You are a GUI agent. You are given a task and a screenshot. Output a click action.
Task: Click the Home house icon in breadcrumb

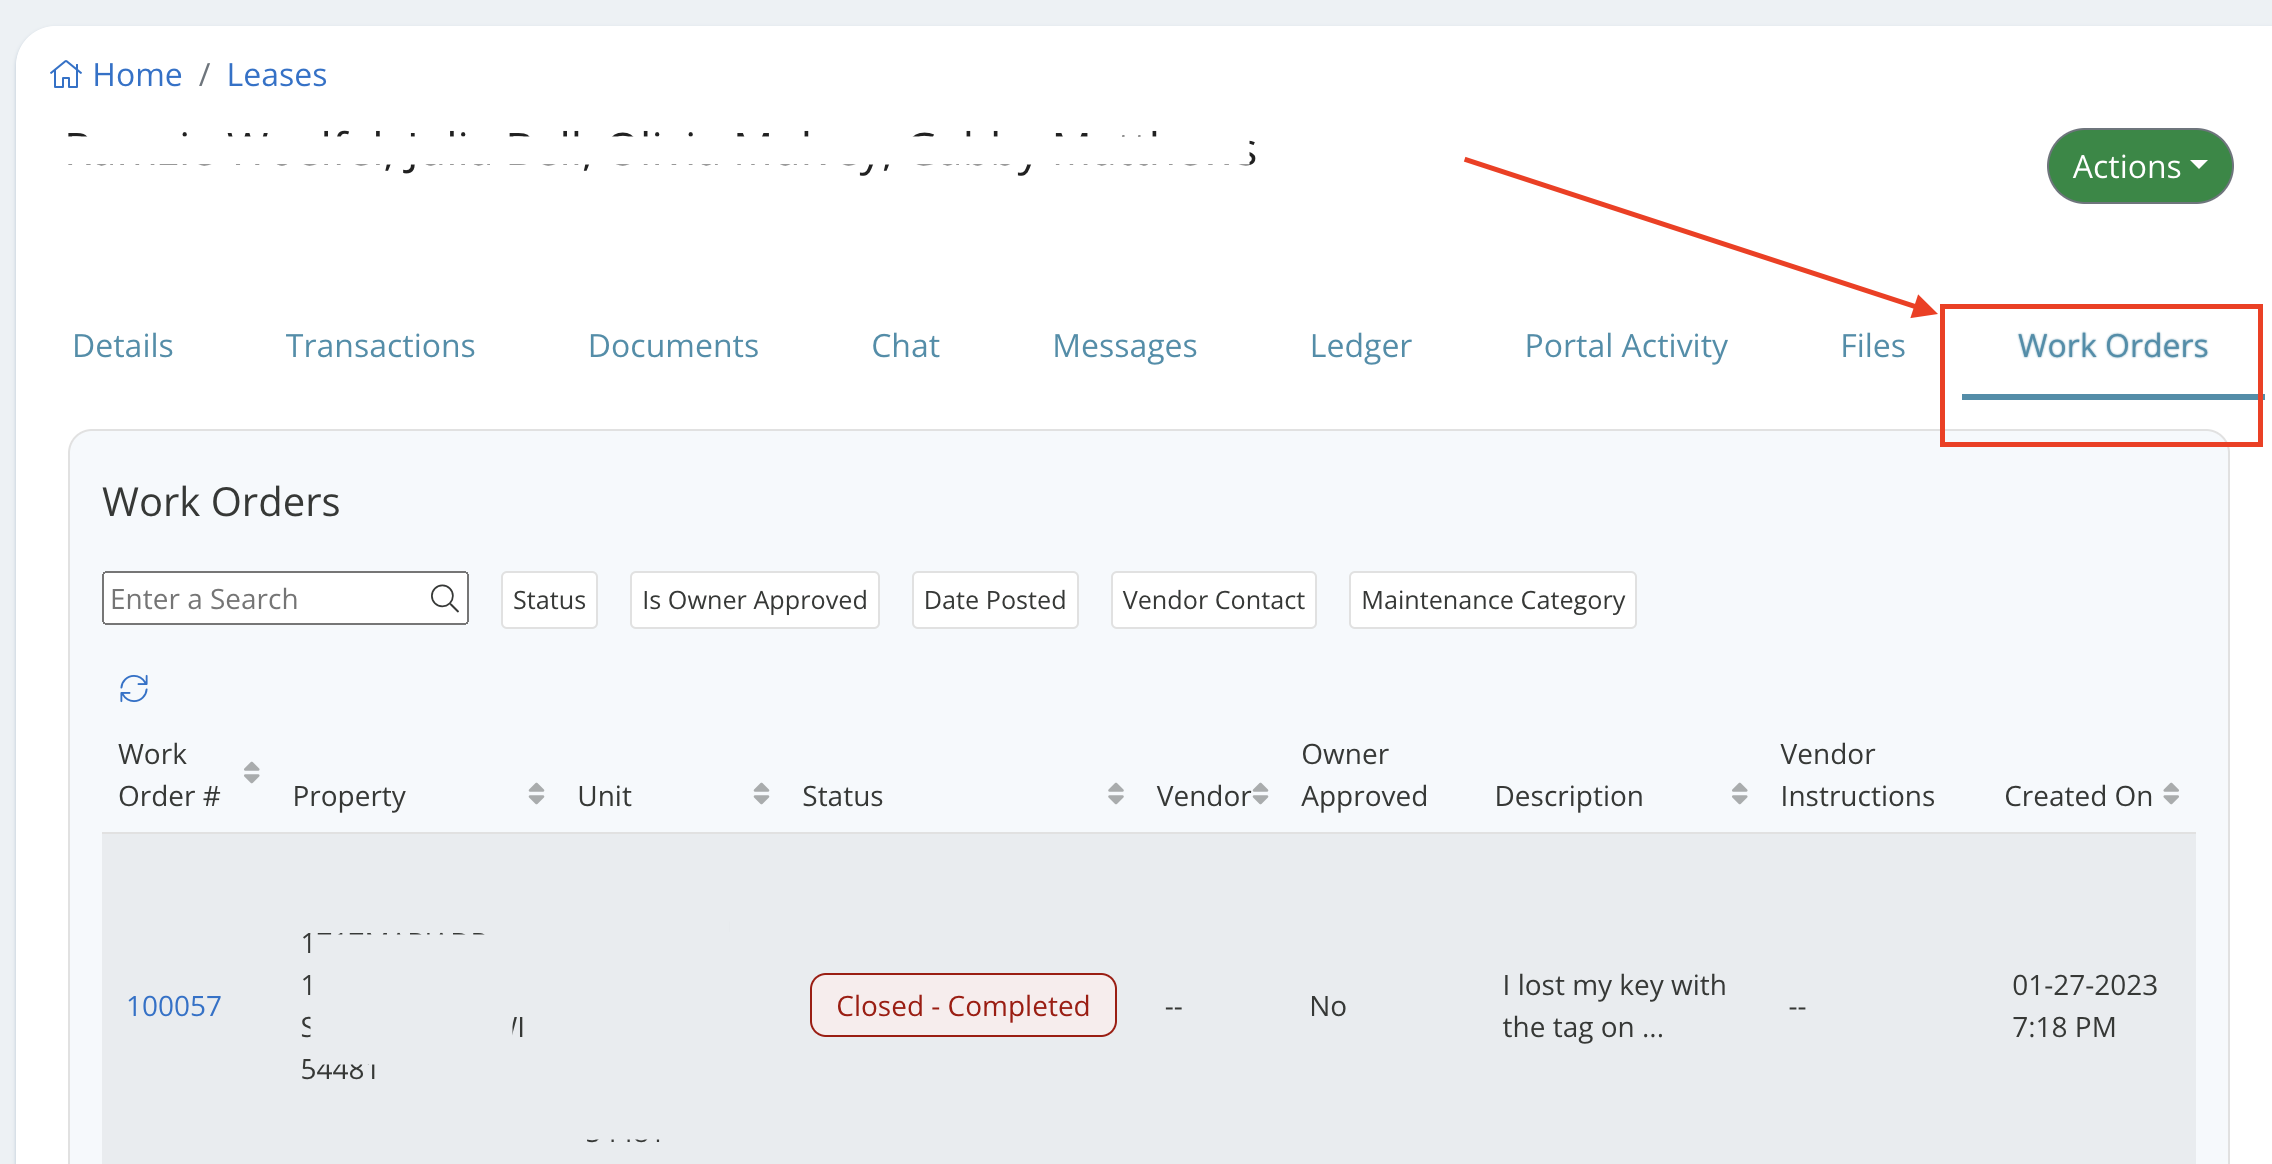point(66,75)
